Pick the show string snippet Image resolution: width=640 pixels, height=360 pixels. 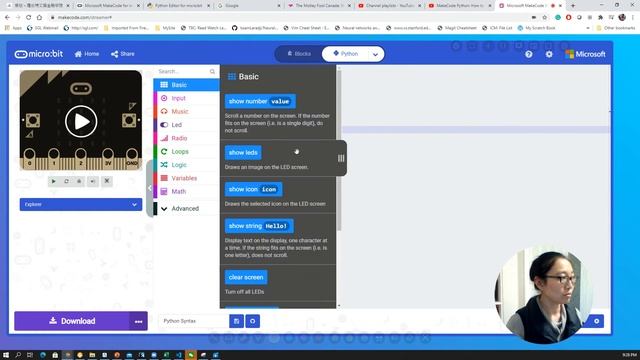click(259, 226)
